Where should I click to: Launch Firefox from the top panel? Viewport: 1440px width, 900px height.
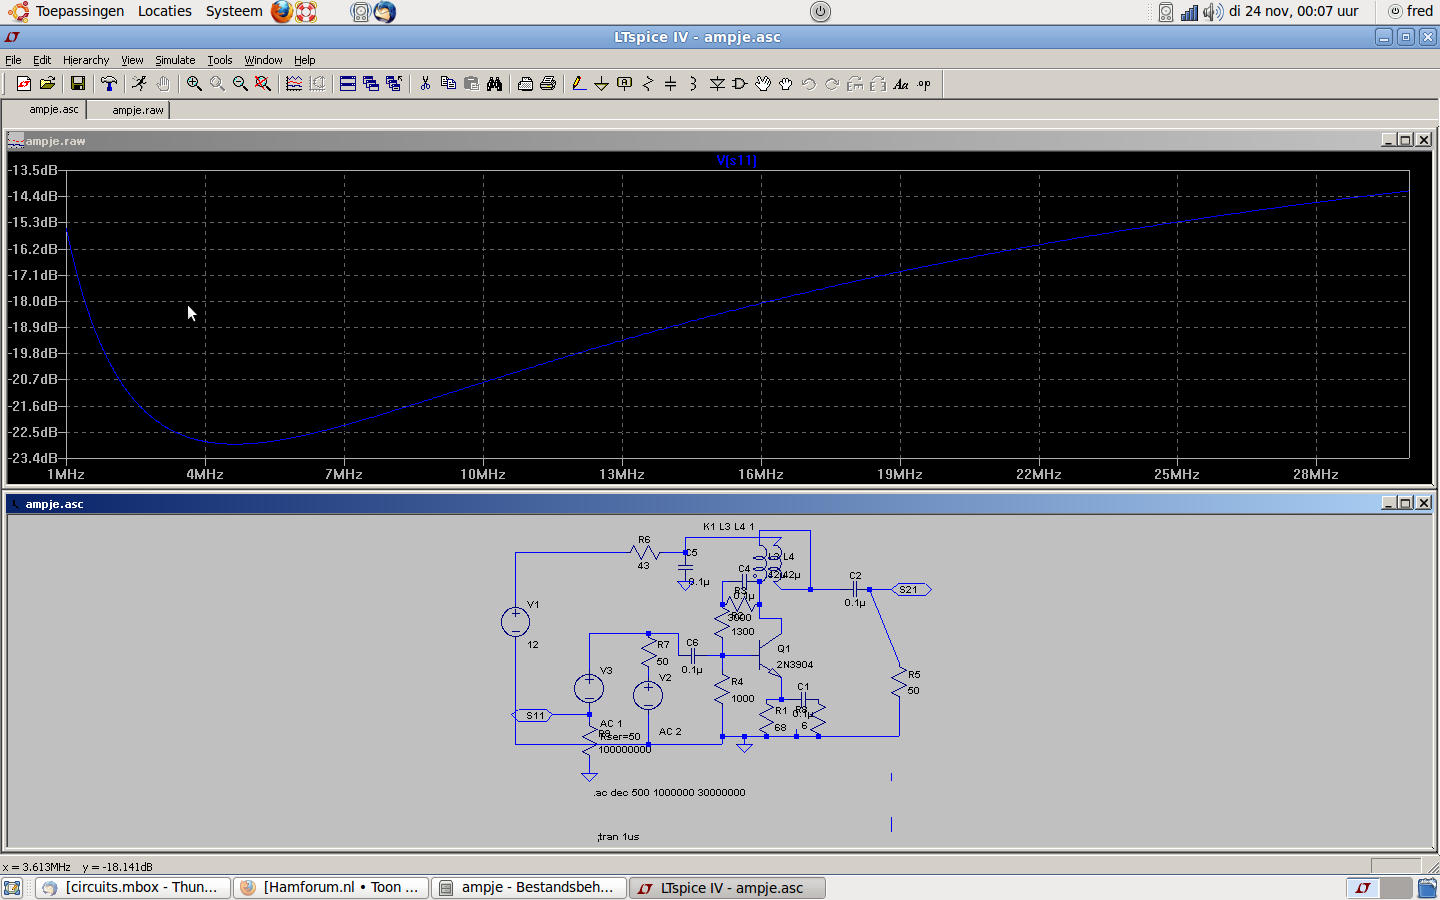[x=282, y=12]
